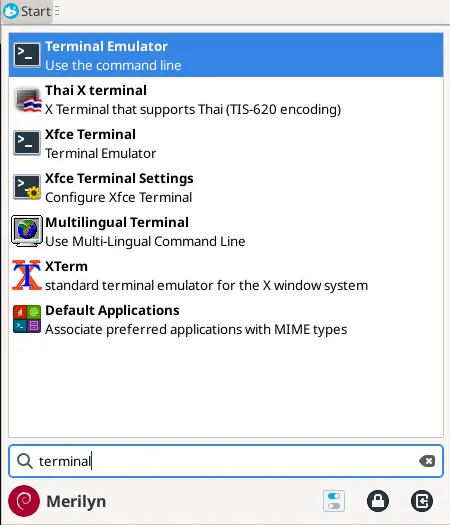
Task: Choose the Multilingual Terminal entry
Action: click(x=226, y=231)
